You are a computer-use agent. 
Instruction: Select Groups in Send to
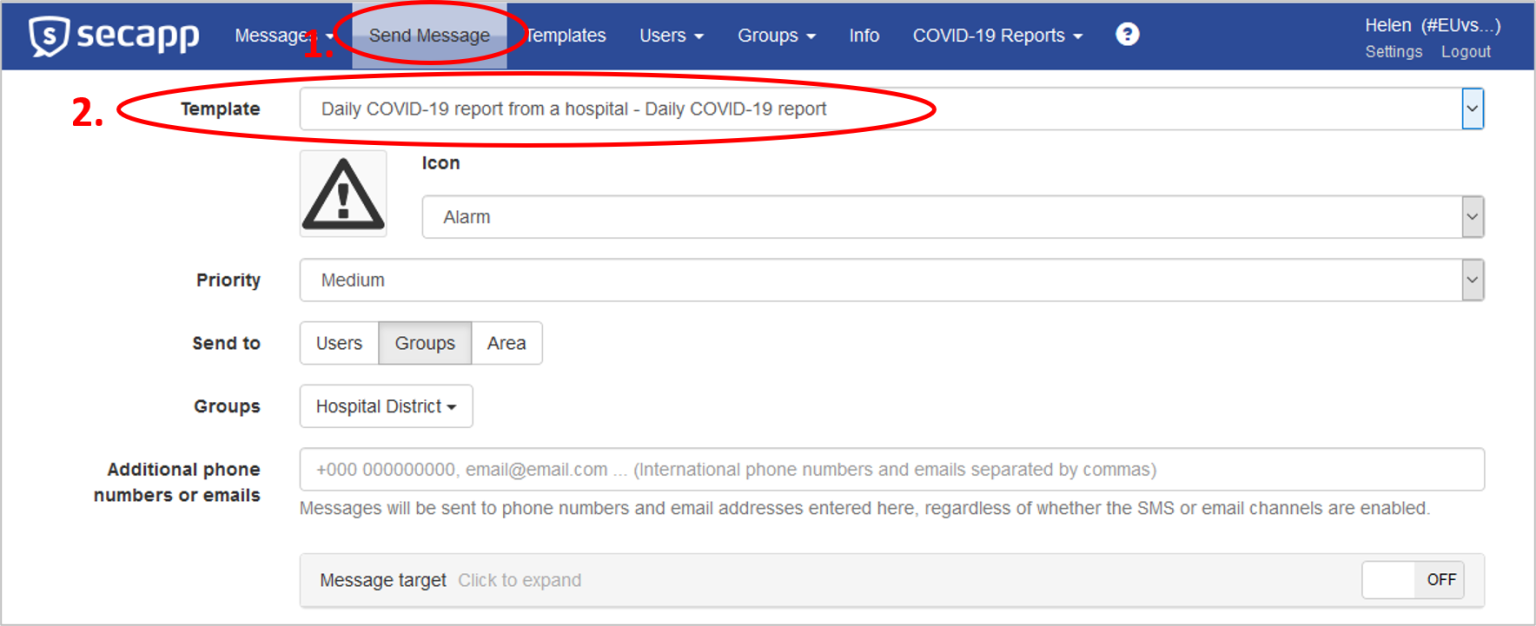coord(425,343)
